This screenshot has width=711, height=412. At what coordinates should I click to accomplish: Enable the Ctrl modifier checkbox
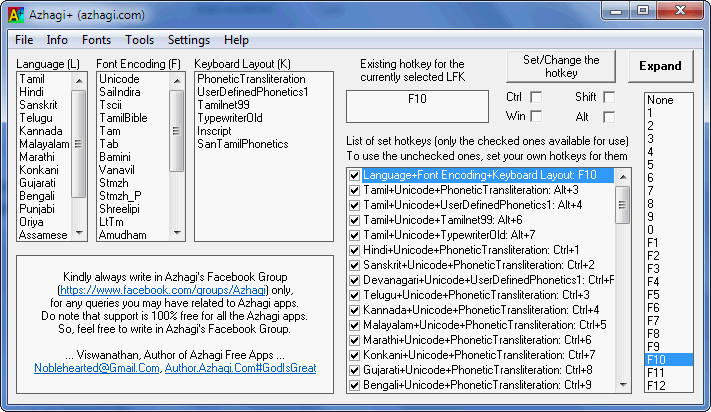tap(536, 97)
